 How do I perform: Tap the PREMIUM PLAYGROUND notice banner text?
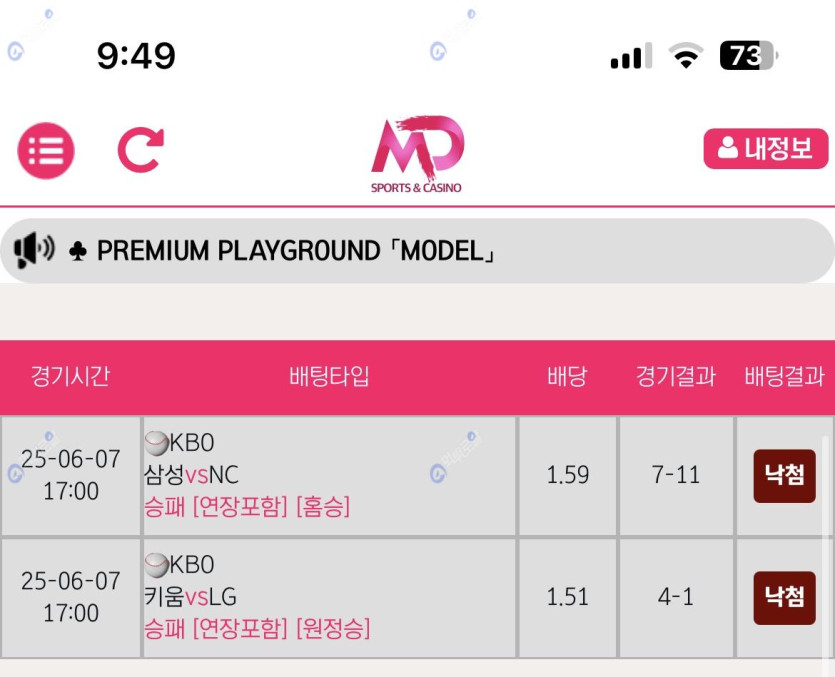coord(296,250)
